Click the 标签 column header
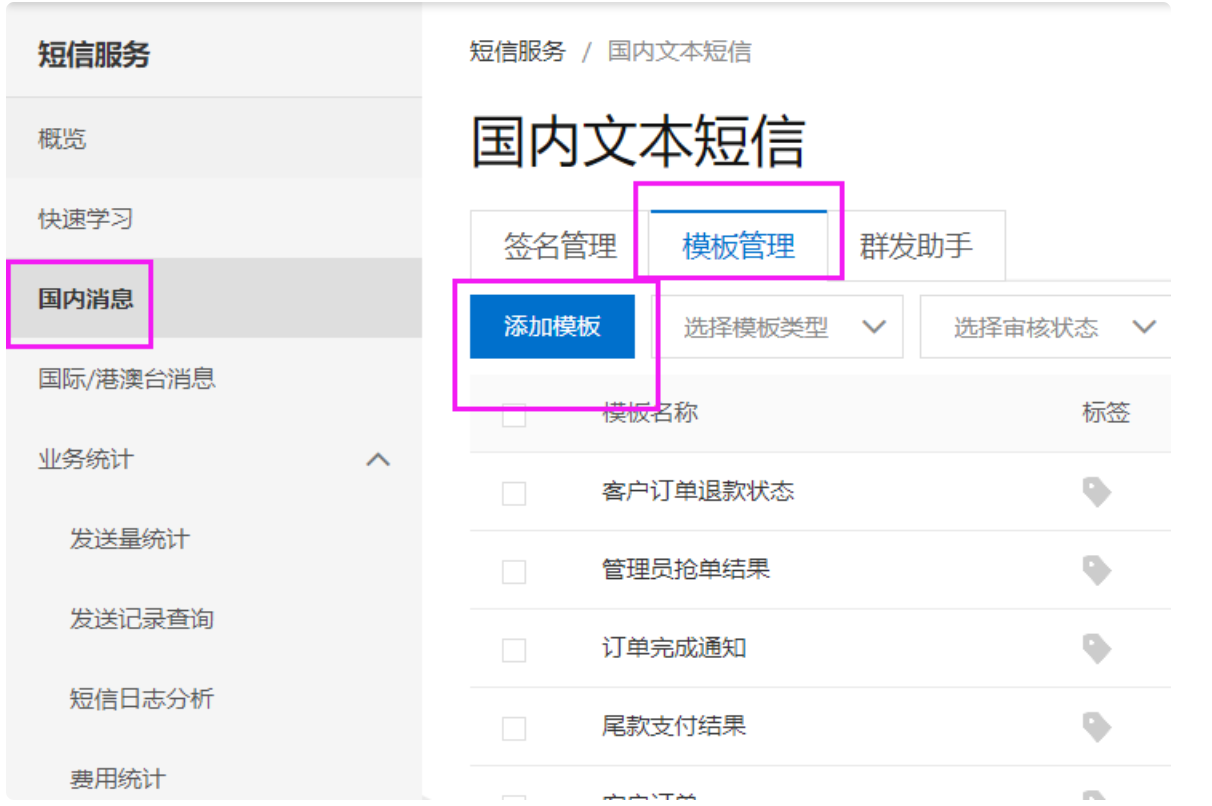Viewport: 1212px width, 806px height. tap(1106, 412)
